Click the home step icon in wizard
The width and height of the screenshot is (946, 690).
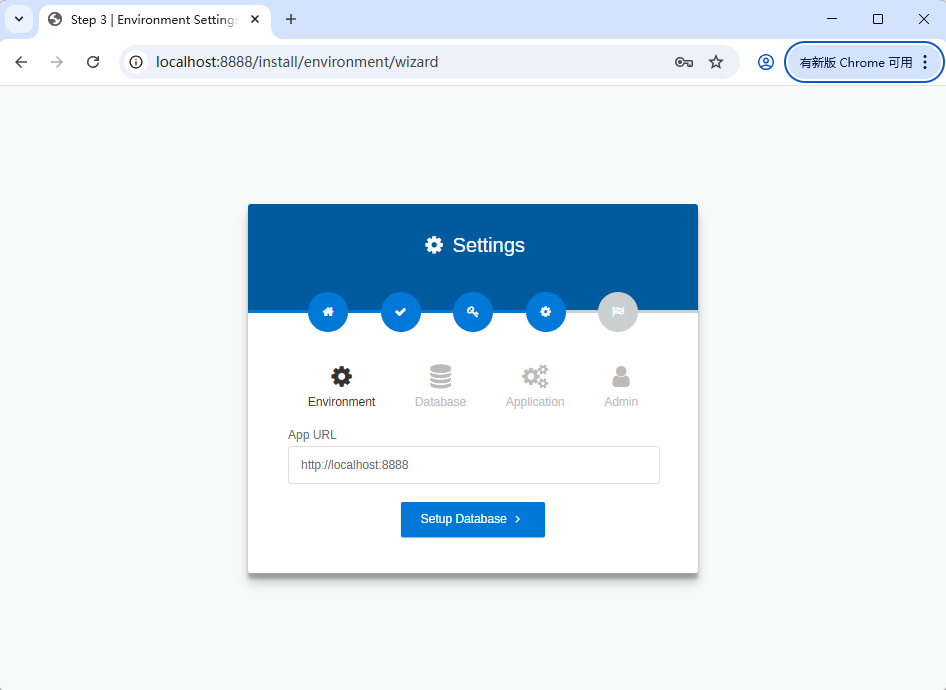tap(328, 312)
